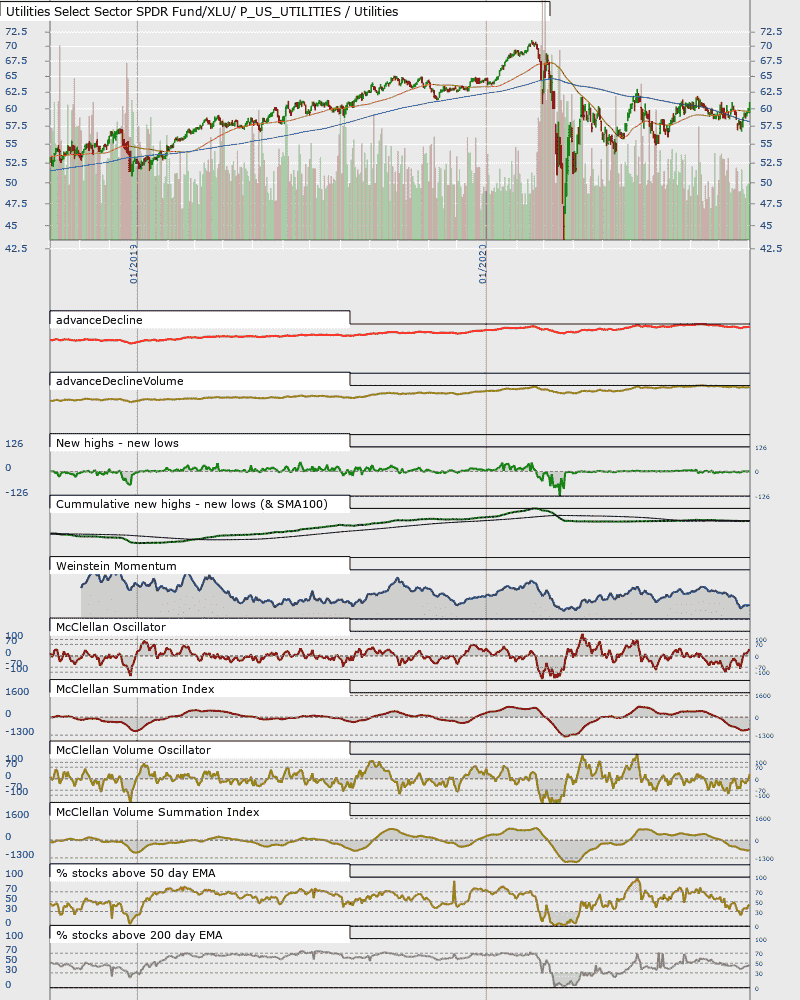Image resolution: width=800 pixels, height=1000 pixels.
Task: Select the advanceDeclineVolume panel label
Action: pos(119,381)
